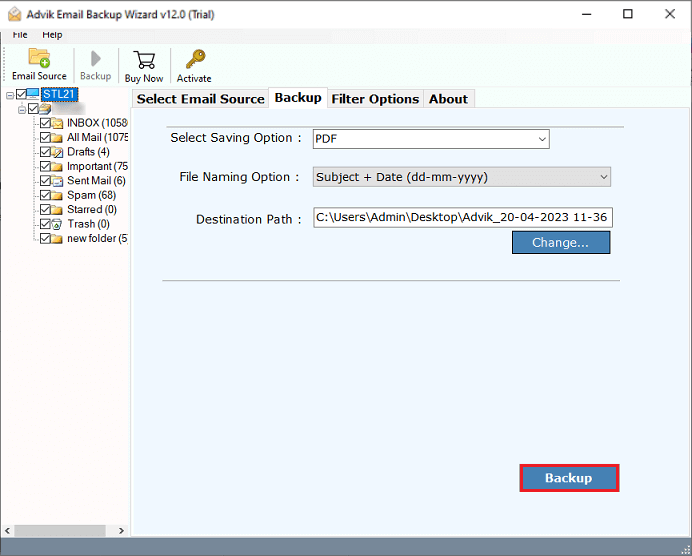Switch to the Select Email Source tab
The height and width of the screenshot is (556, 692).
click(200, 98)
